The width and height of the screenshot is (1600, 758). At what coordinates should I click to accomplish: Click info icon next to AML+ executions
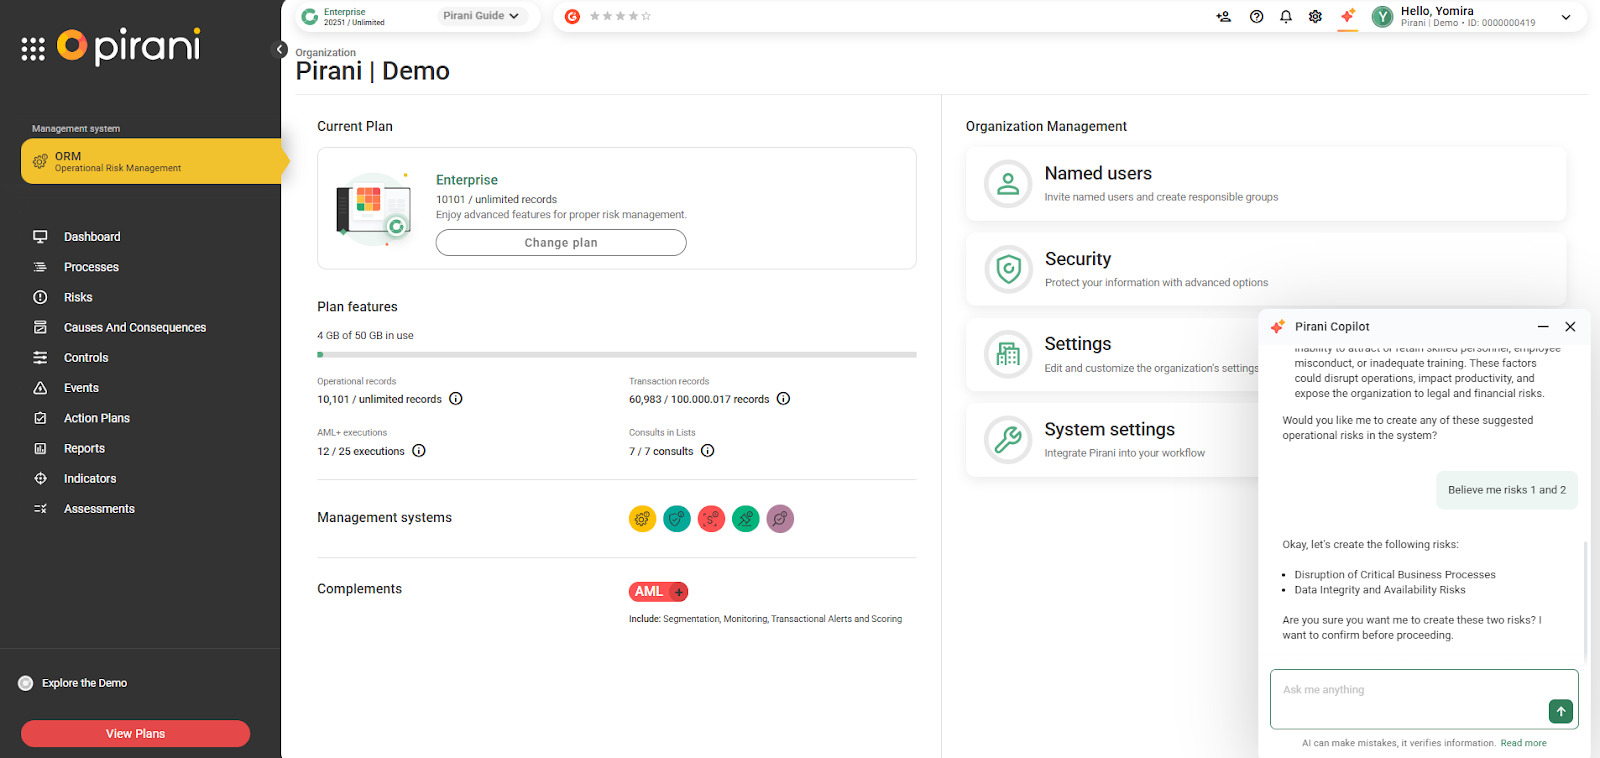click(419, 451)
